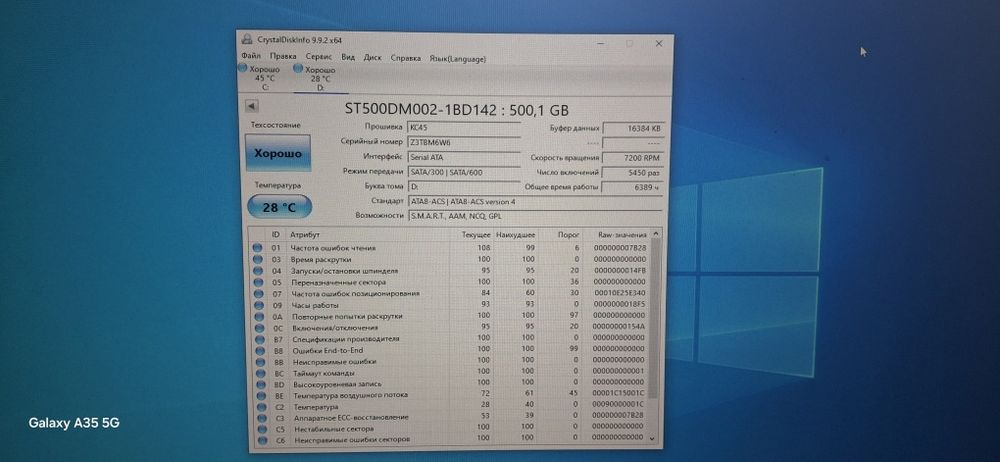
Task: Click the serial number field Z3TBM6W6
Action: (x=464, y=142)
